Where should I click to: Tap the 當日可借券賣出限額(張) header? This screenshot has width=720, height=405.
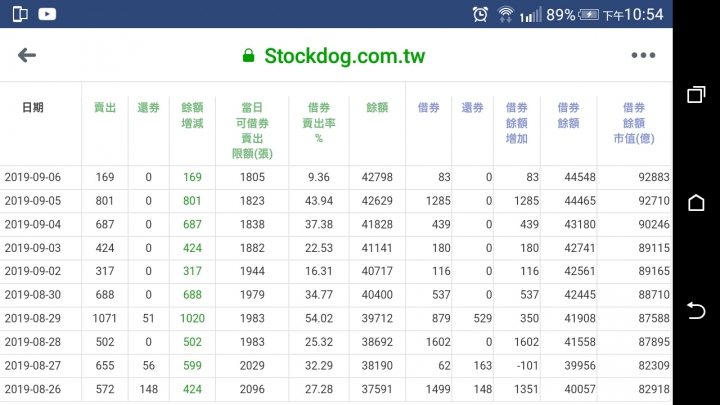[252, 131]
